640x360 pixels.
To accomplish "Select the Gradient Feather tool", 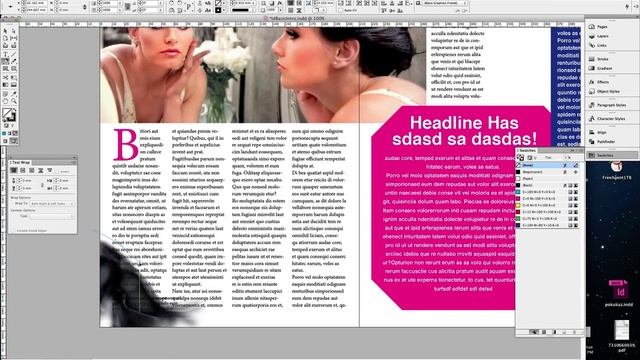I will (x=13, y=84).
